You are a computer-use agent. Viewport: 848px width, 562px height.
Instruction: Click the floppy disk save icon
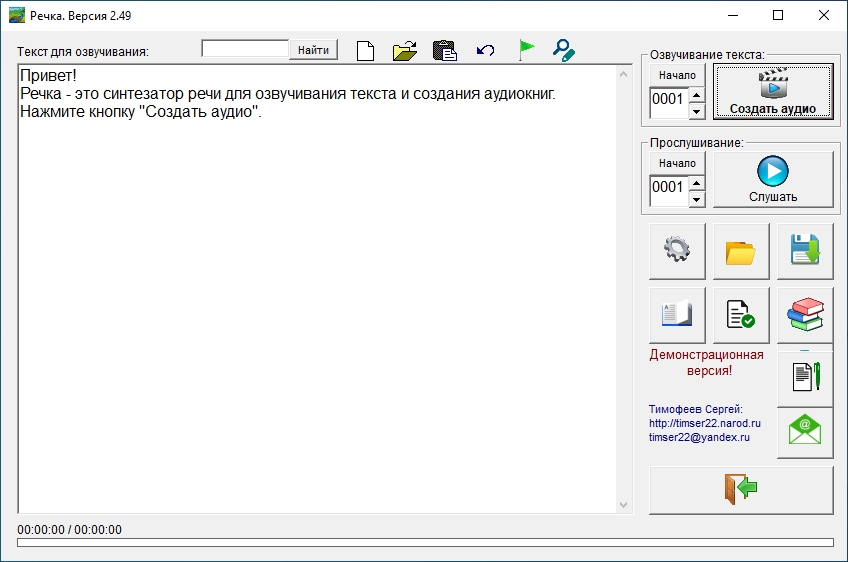805,251
